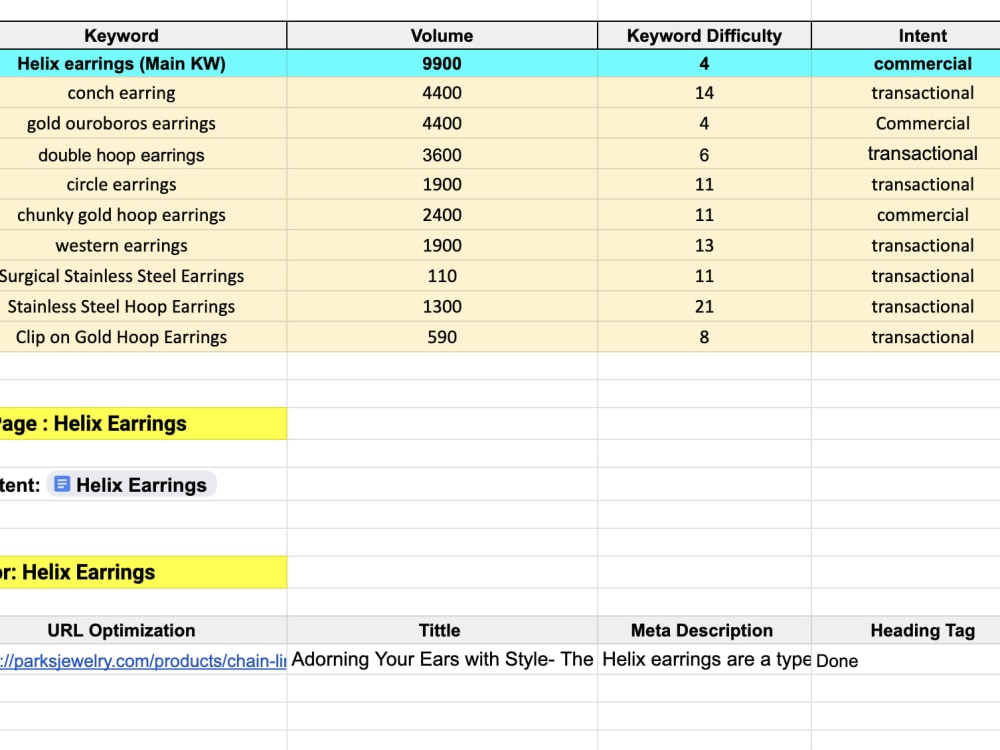Image resolution: width=1000 pixels, height=750 pixels.
Task: Select the 'gold ouroboros earrings' cell
Action: (143, 124)
